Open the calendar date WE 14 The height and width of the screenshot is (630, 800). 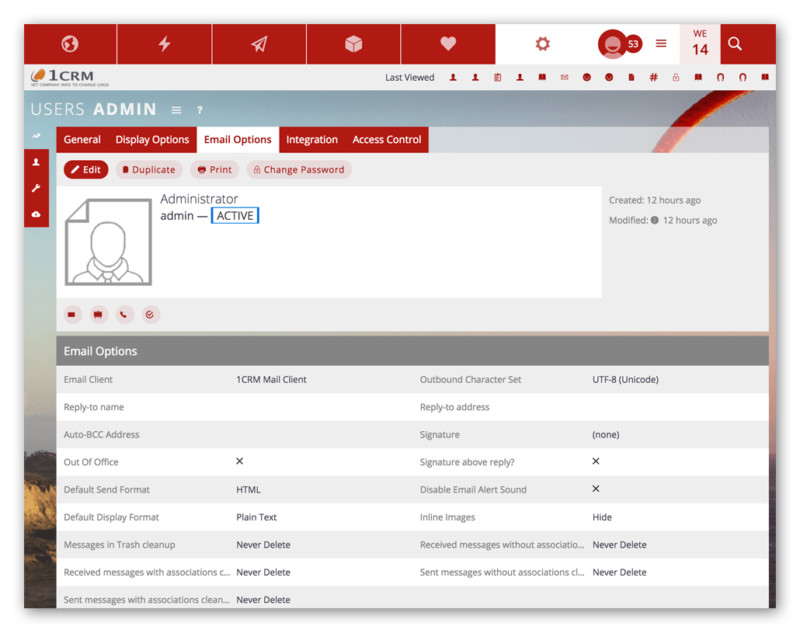pos(700,44)
